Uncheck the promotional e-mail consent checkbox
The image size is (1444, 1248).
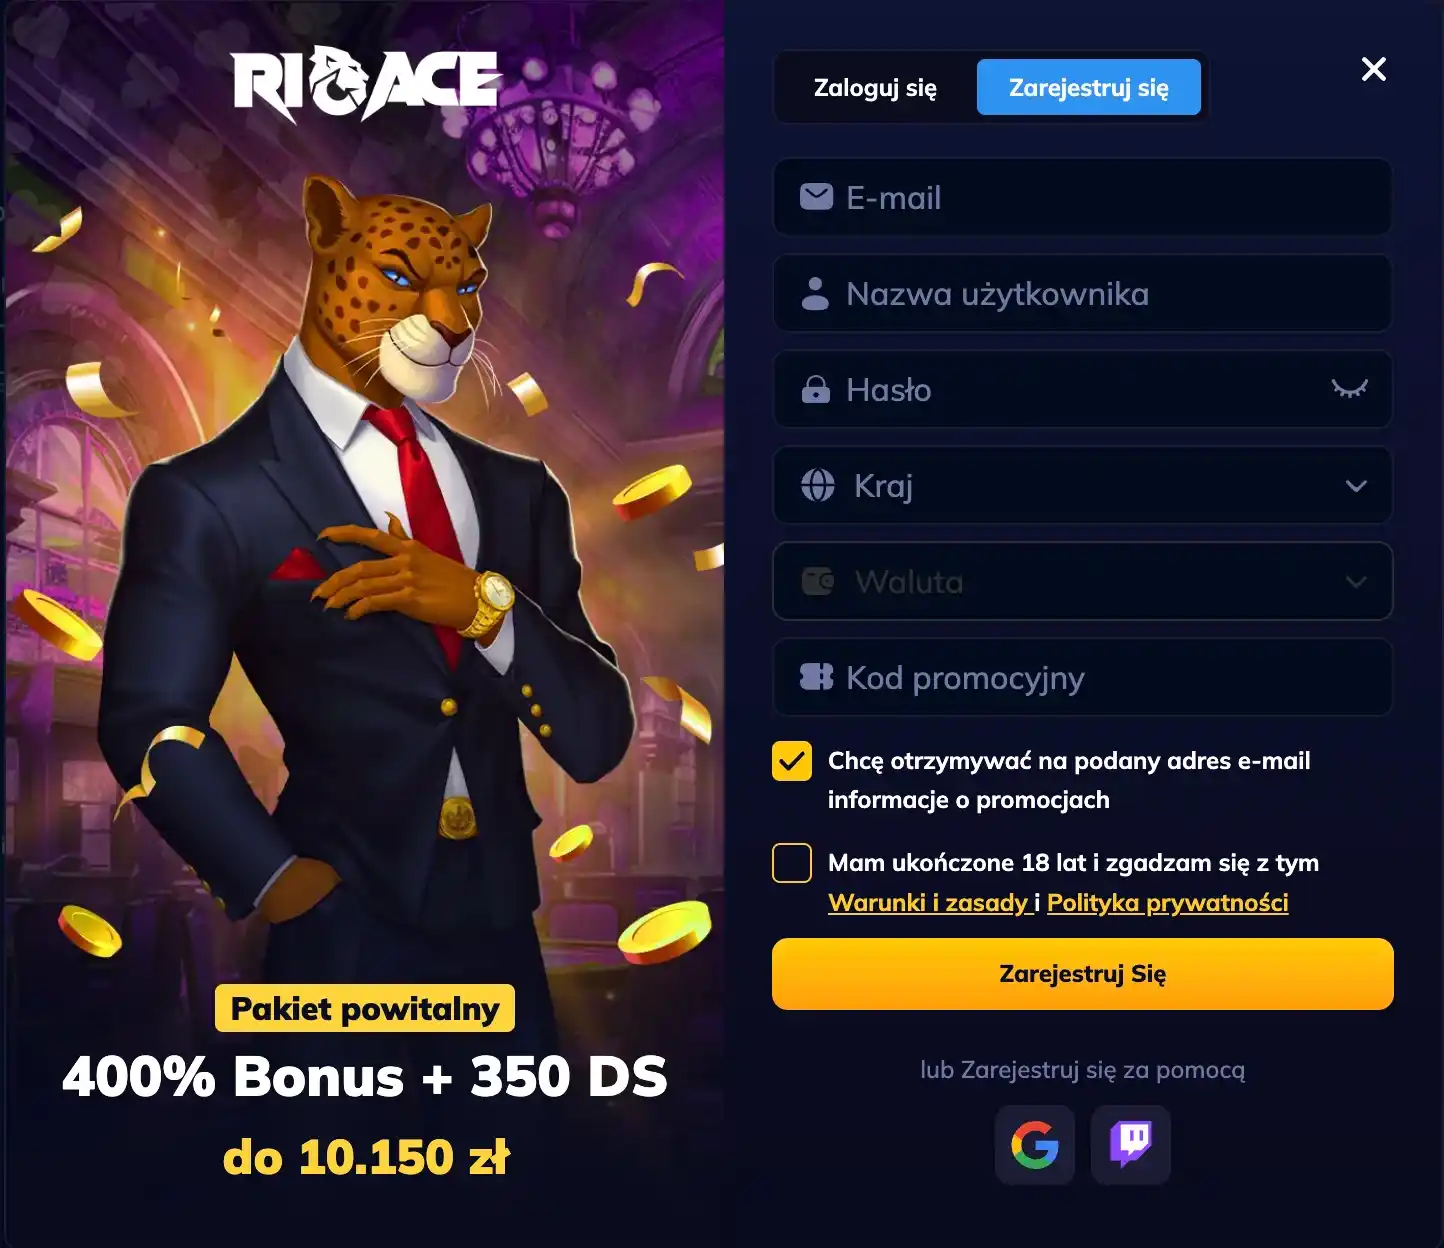pyautogui.click(x=792, y=761)
